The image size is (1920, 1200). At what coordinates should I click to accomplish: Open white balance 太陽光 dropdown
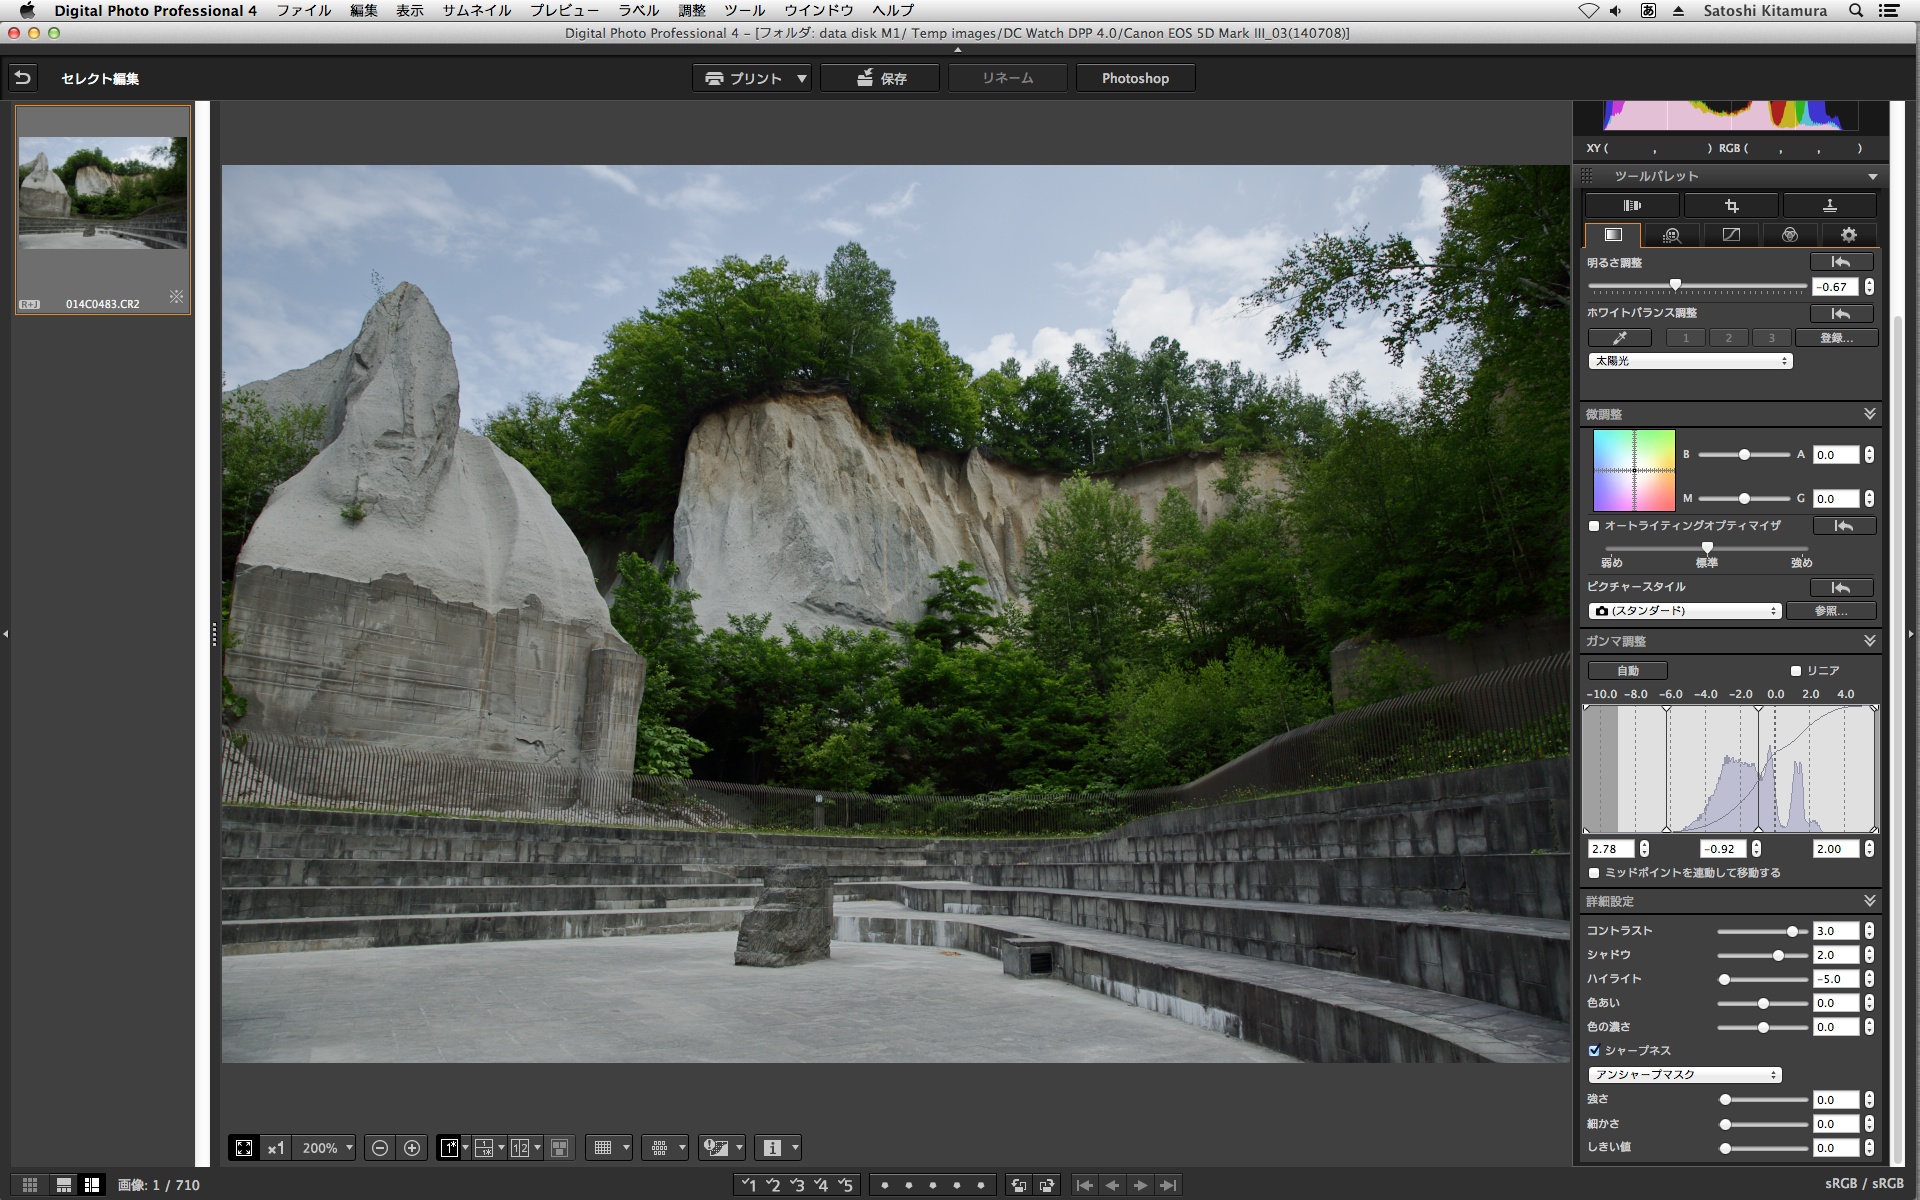[1689, 361]
